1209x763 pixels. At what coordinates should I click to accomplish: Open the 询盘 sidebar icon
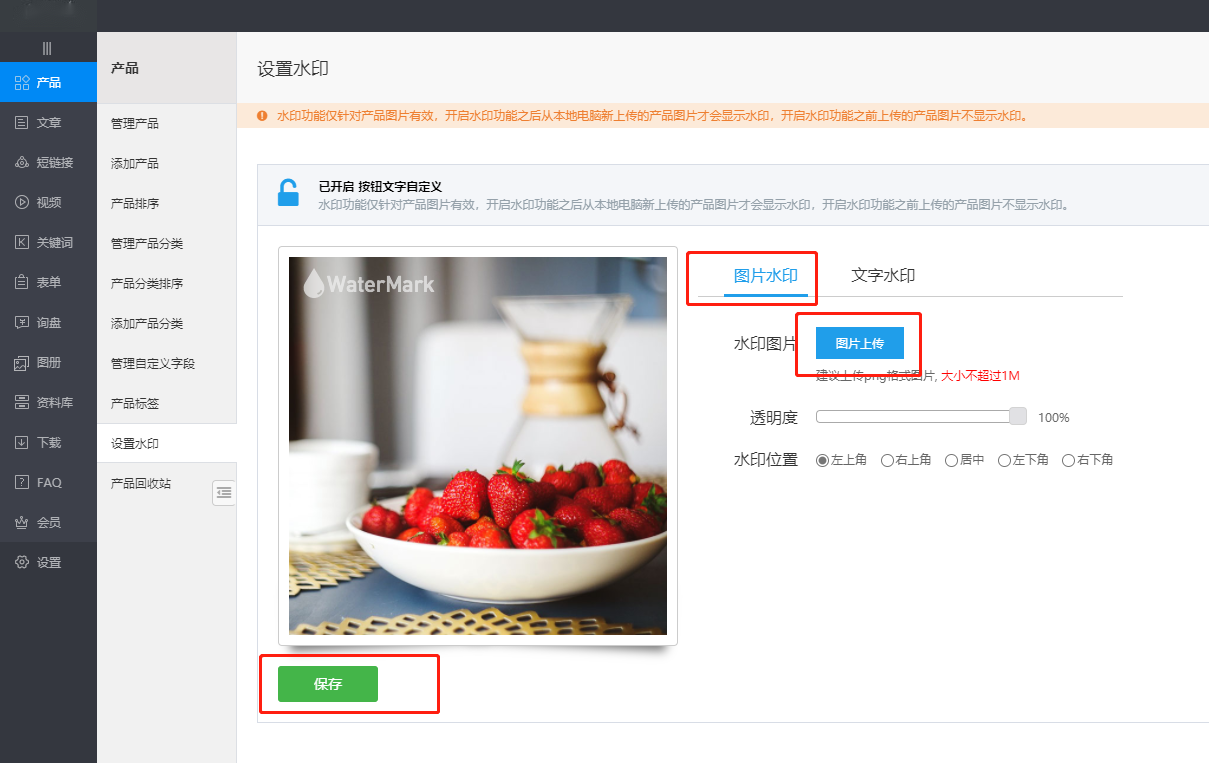[22, 322]
